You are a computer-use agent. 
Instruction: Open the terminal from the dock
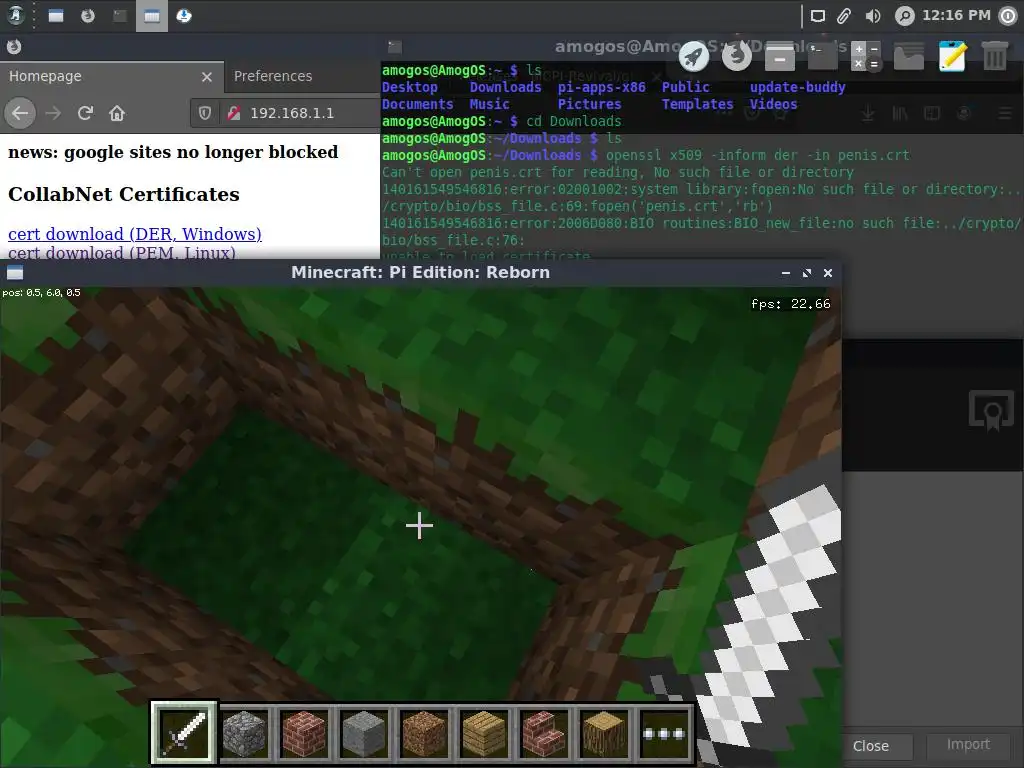(x=823, y=56)
